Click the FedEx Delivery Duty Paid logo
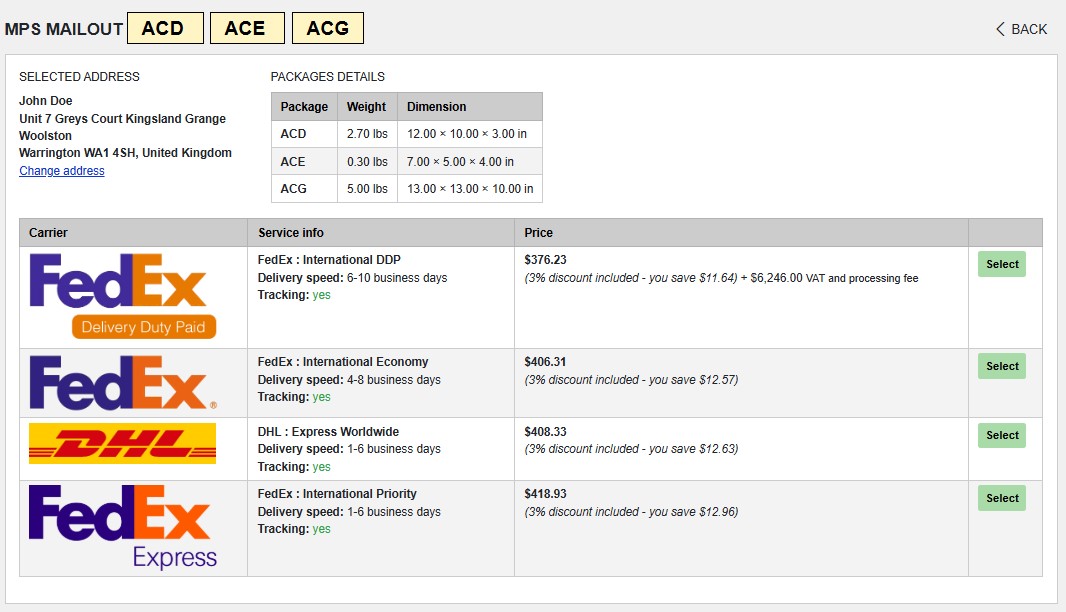Image resolution: width=1066 pixels, height=612 pixels. (x=123, y=296)
